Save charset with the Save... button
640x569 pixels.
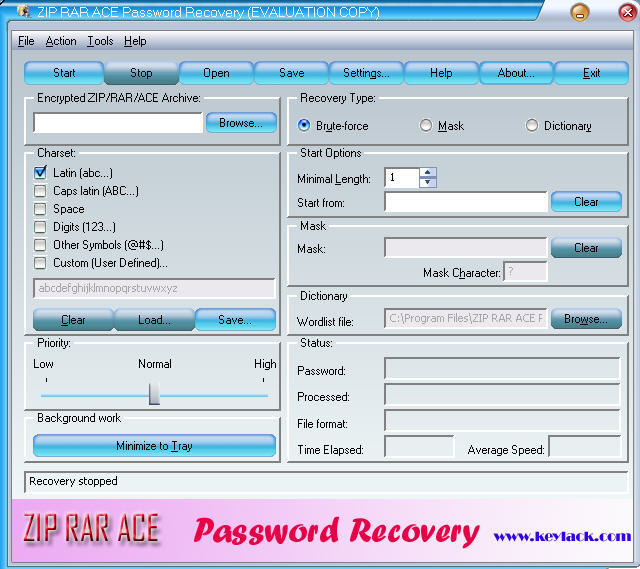(x=235, y=320)
